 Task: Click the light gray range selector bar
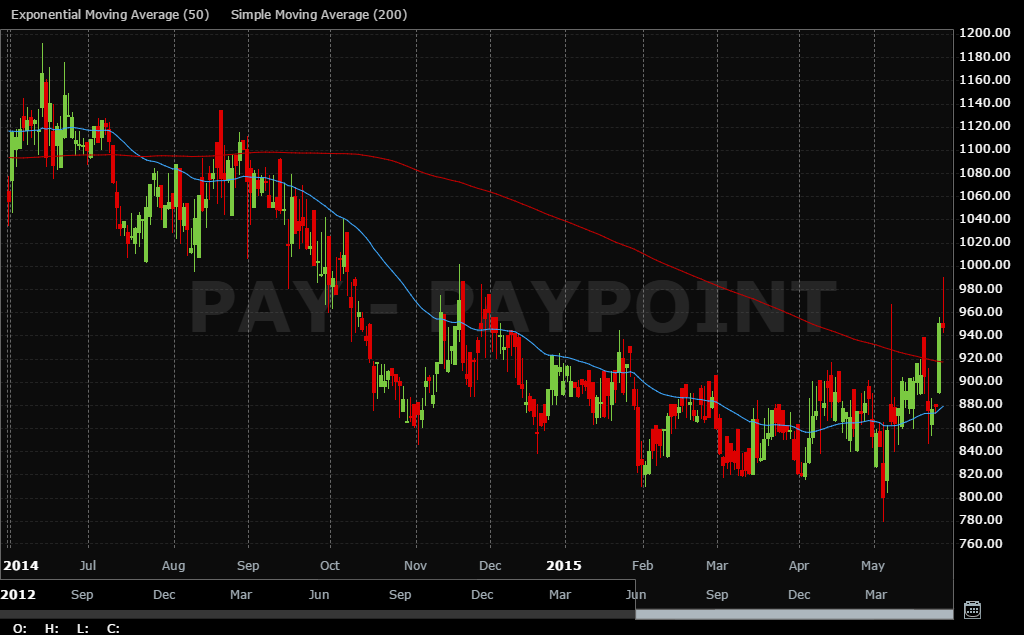(x=793, y=614)
